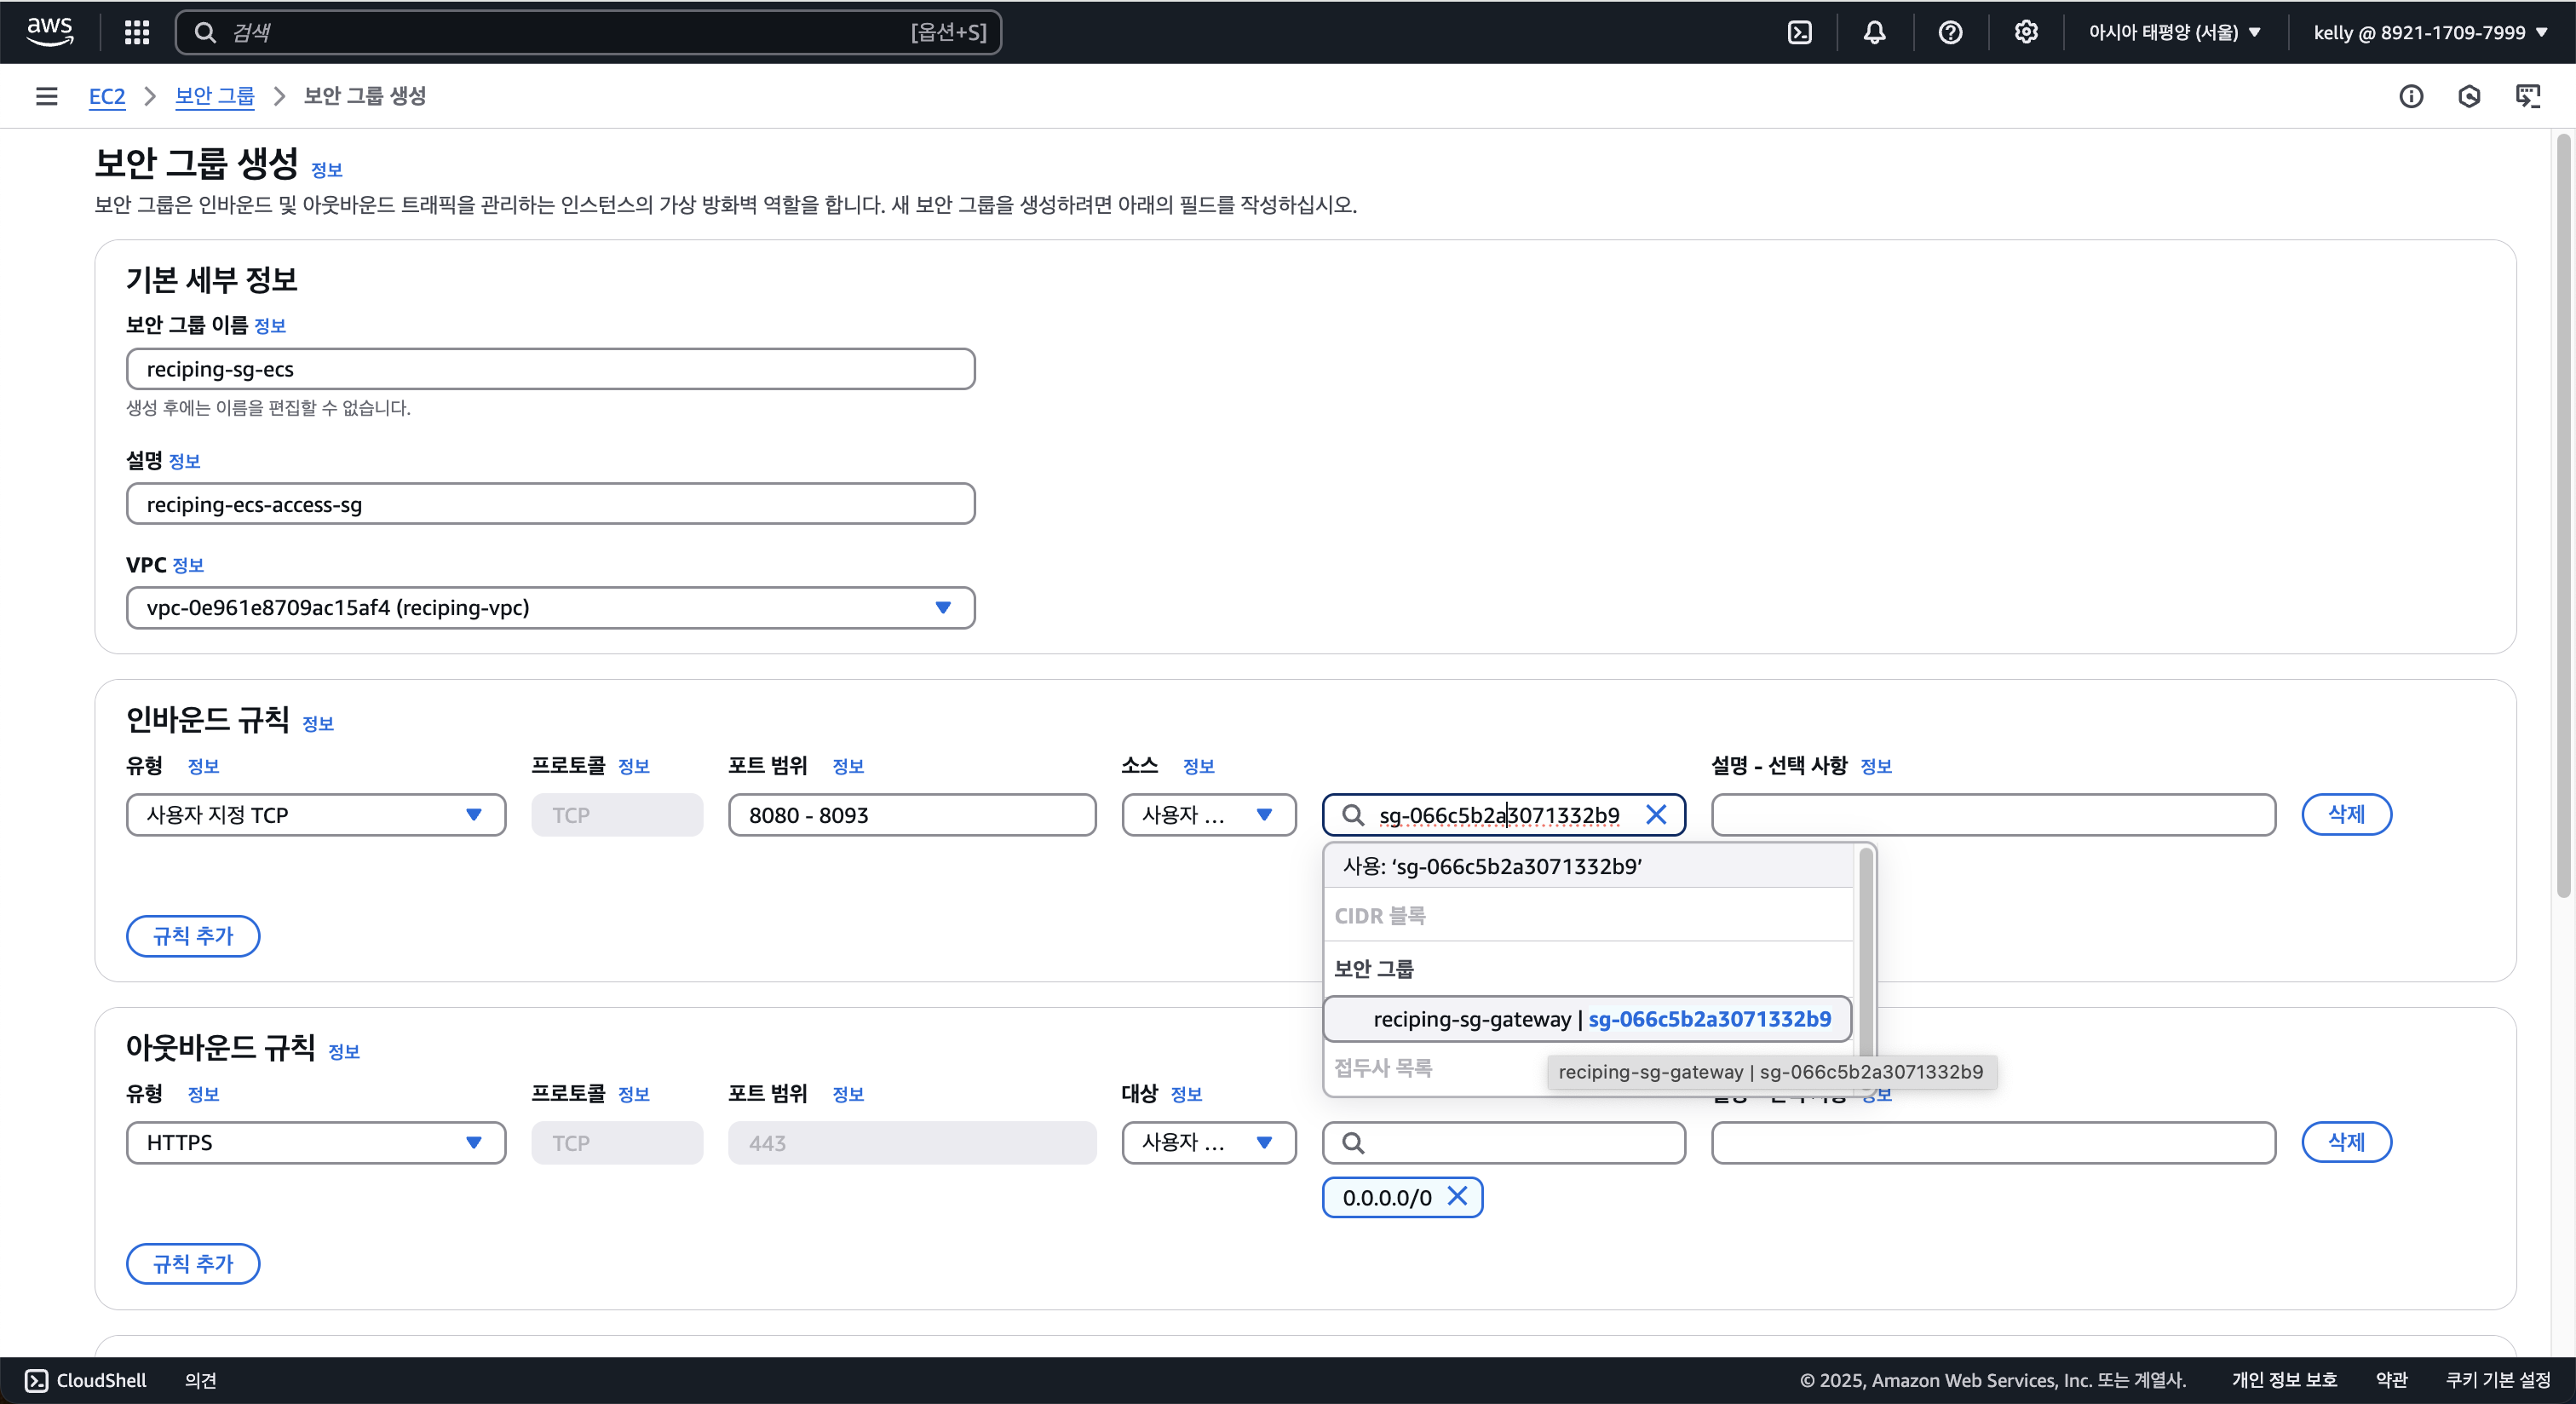Remove the 0.0.0.0/0 destination tag
The image size is (2576, 1404).
(1458, 1196)
